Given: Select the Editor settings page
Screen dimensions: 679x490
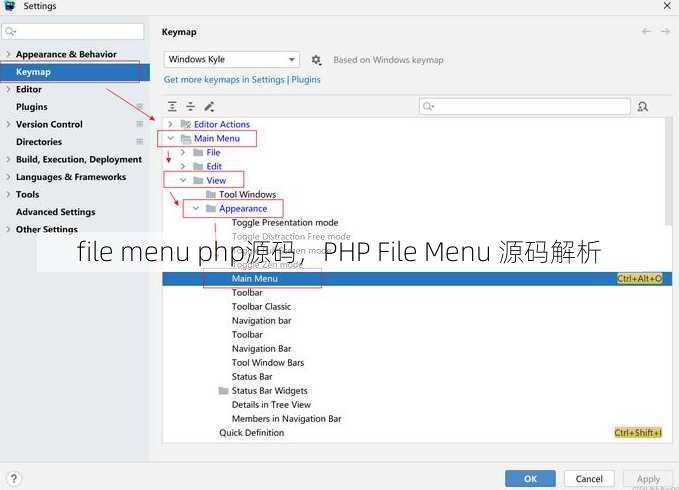Looking at the screenshot, I should tap(29, 89).
